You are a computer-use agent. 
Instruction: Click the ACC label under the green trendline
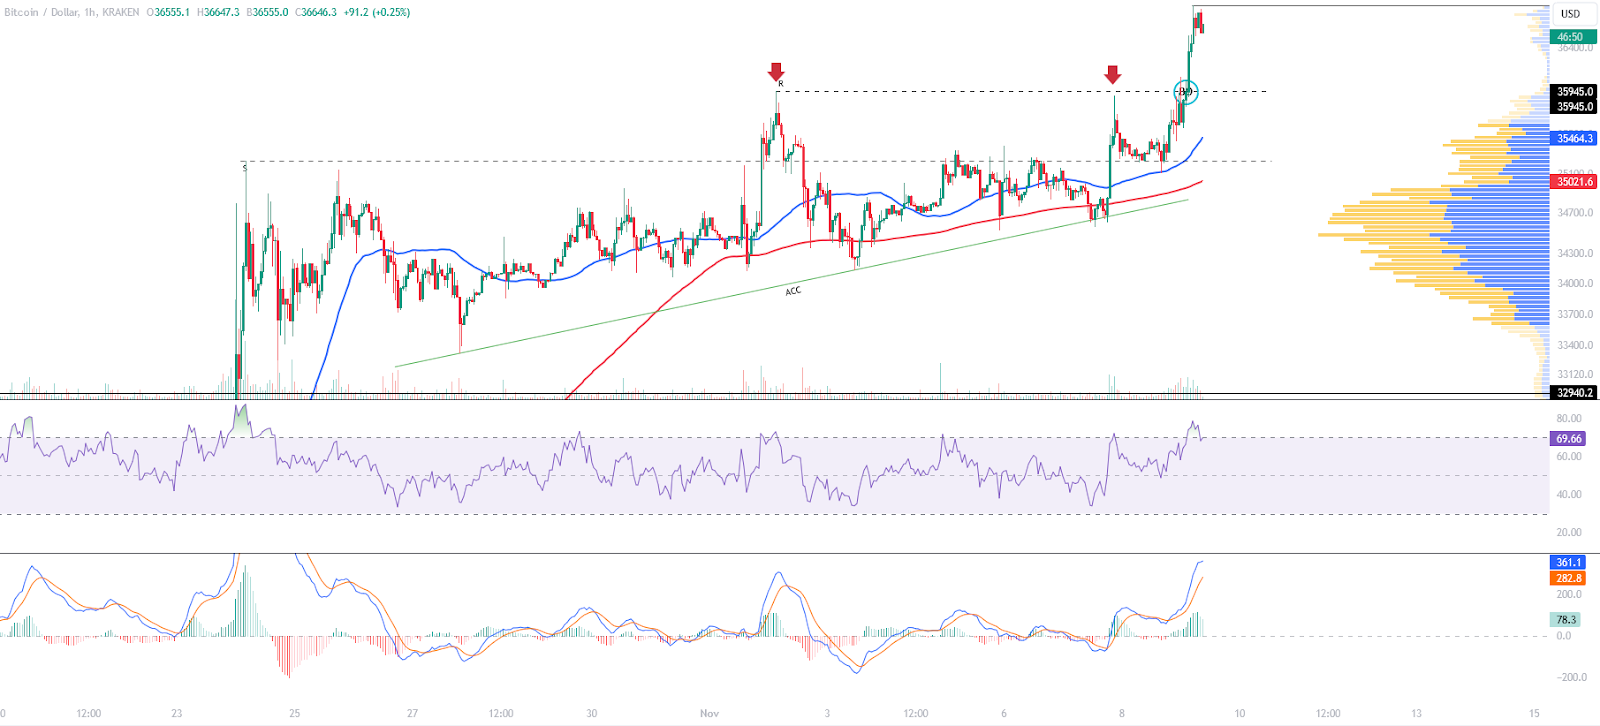[793, 291]
